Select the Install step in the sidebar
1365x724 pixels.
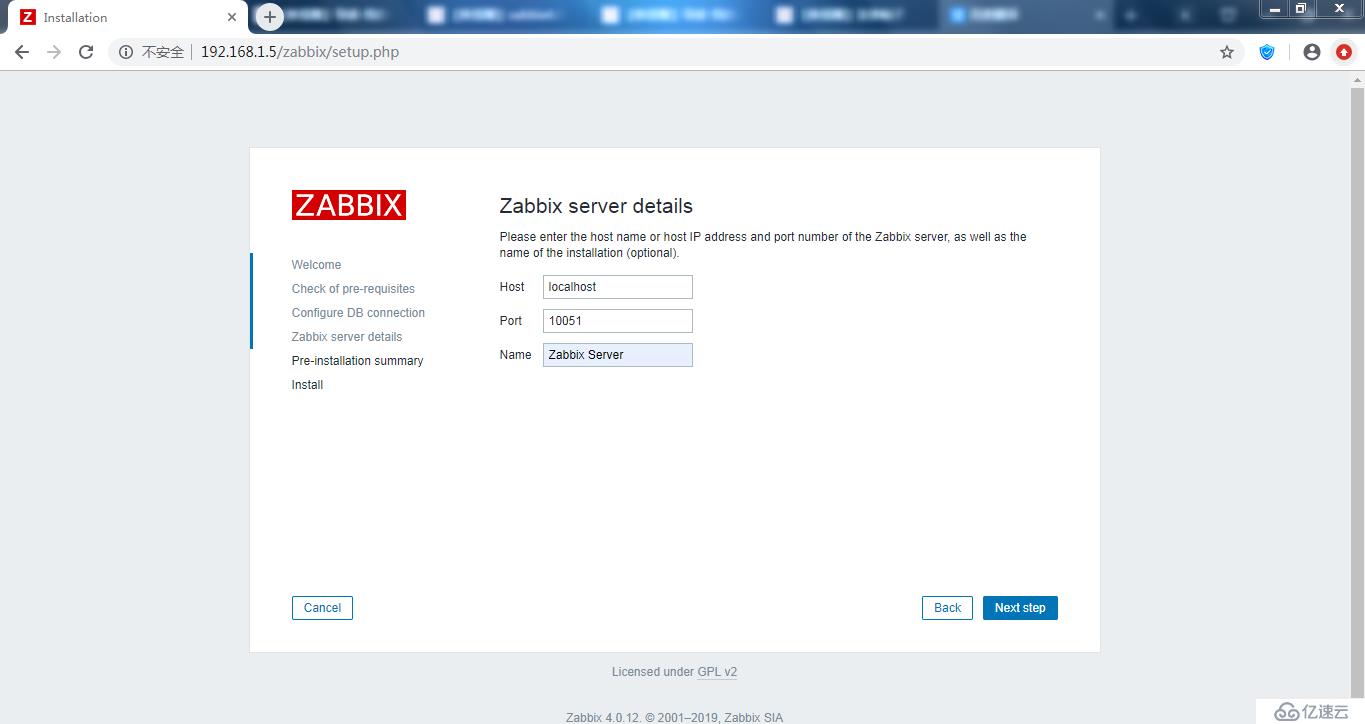point(307,385)
